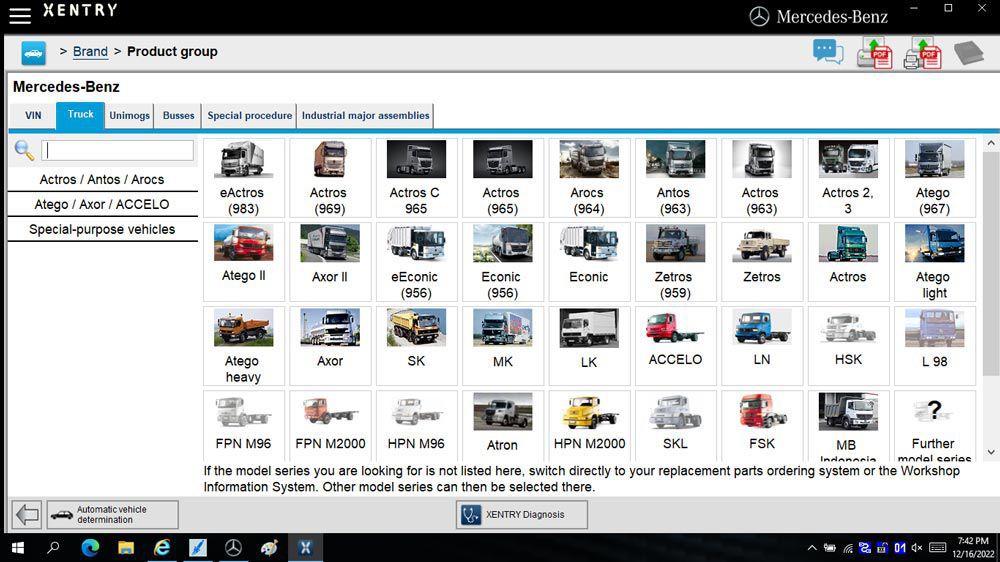Click Automatic vehicle determination button
Viewport: 1000px width, 562px height.
point(112,514)
